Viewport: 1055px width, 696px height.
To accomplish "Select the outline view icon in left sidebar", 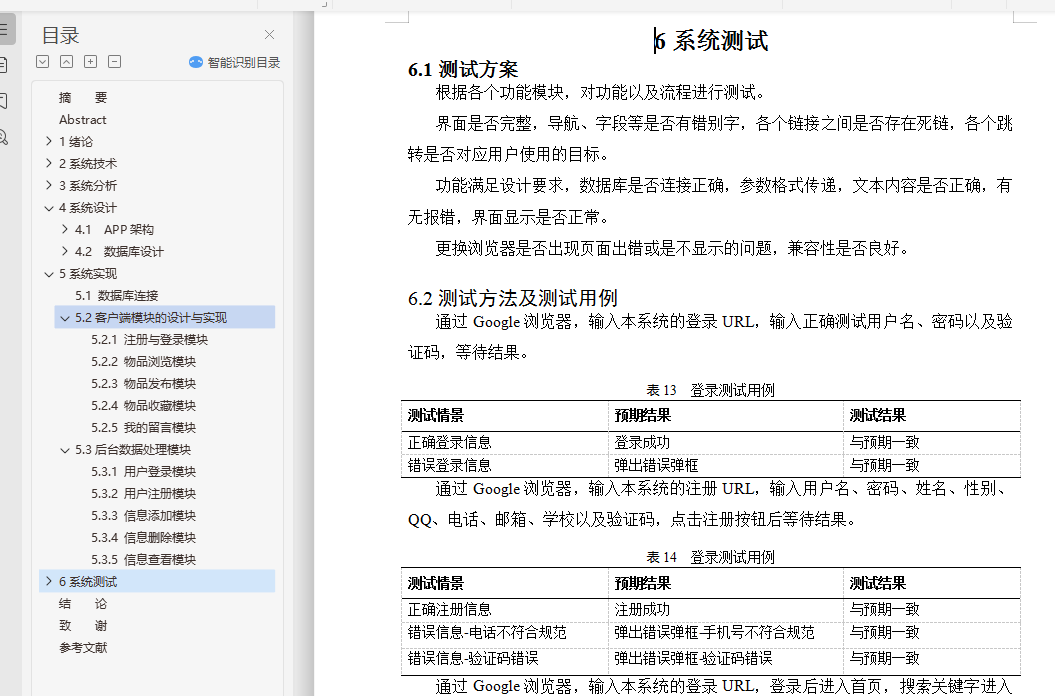I will click(4, 29).
